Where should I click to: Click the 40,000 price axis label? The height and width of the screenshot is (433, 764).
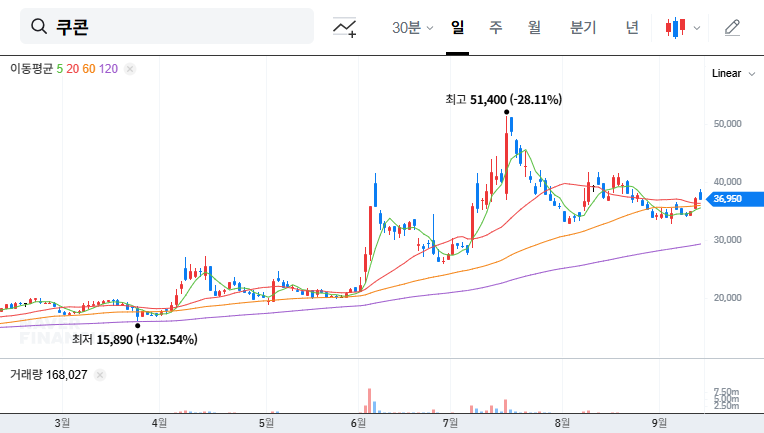[x=727, y=182]
